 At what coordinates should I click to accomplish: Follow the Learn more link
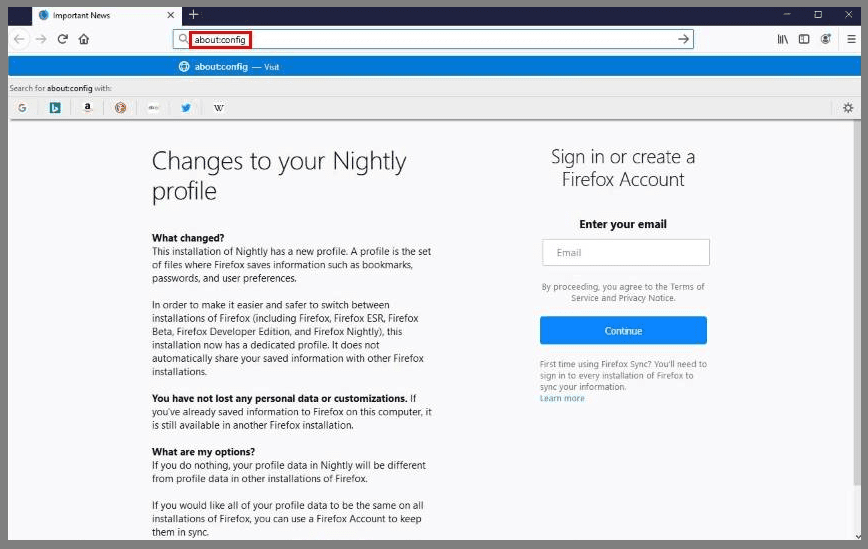(x=562, y=398)
